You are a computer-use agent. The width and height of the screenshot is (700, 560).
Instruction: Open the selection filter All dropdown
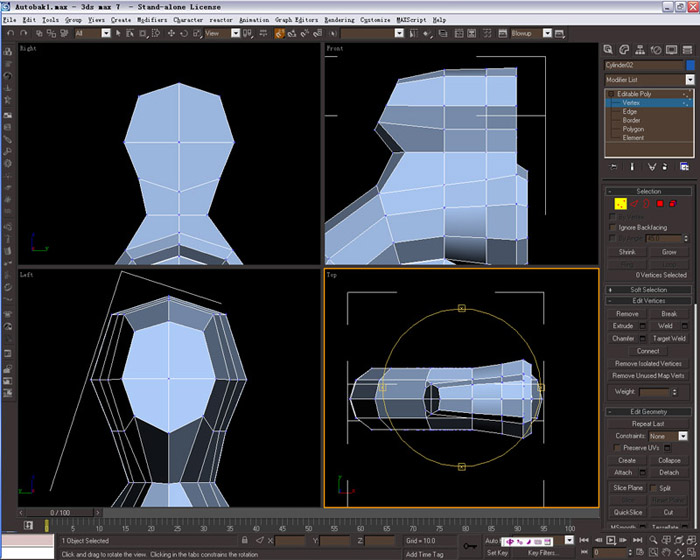106,33
